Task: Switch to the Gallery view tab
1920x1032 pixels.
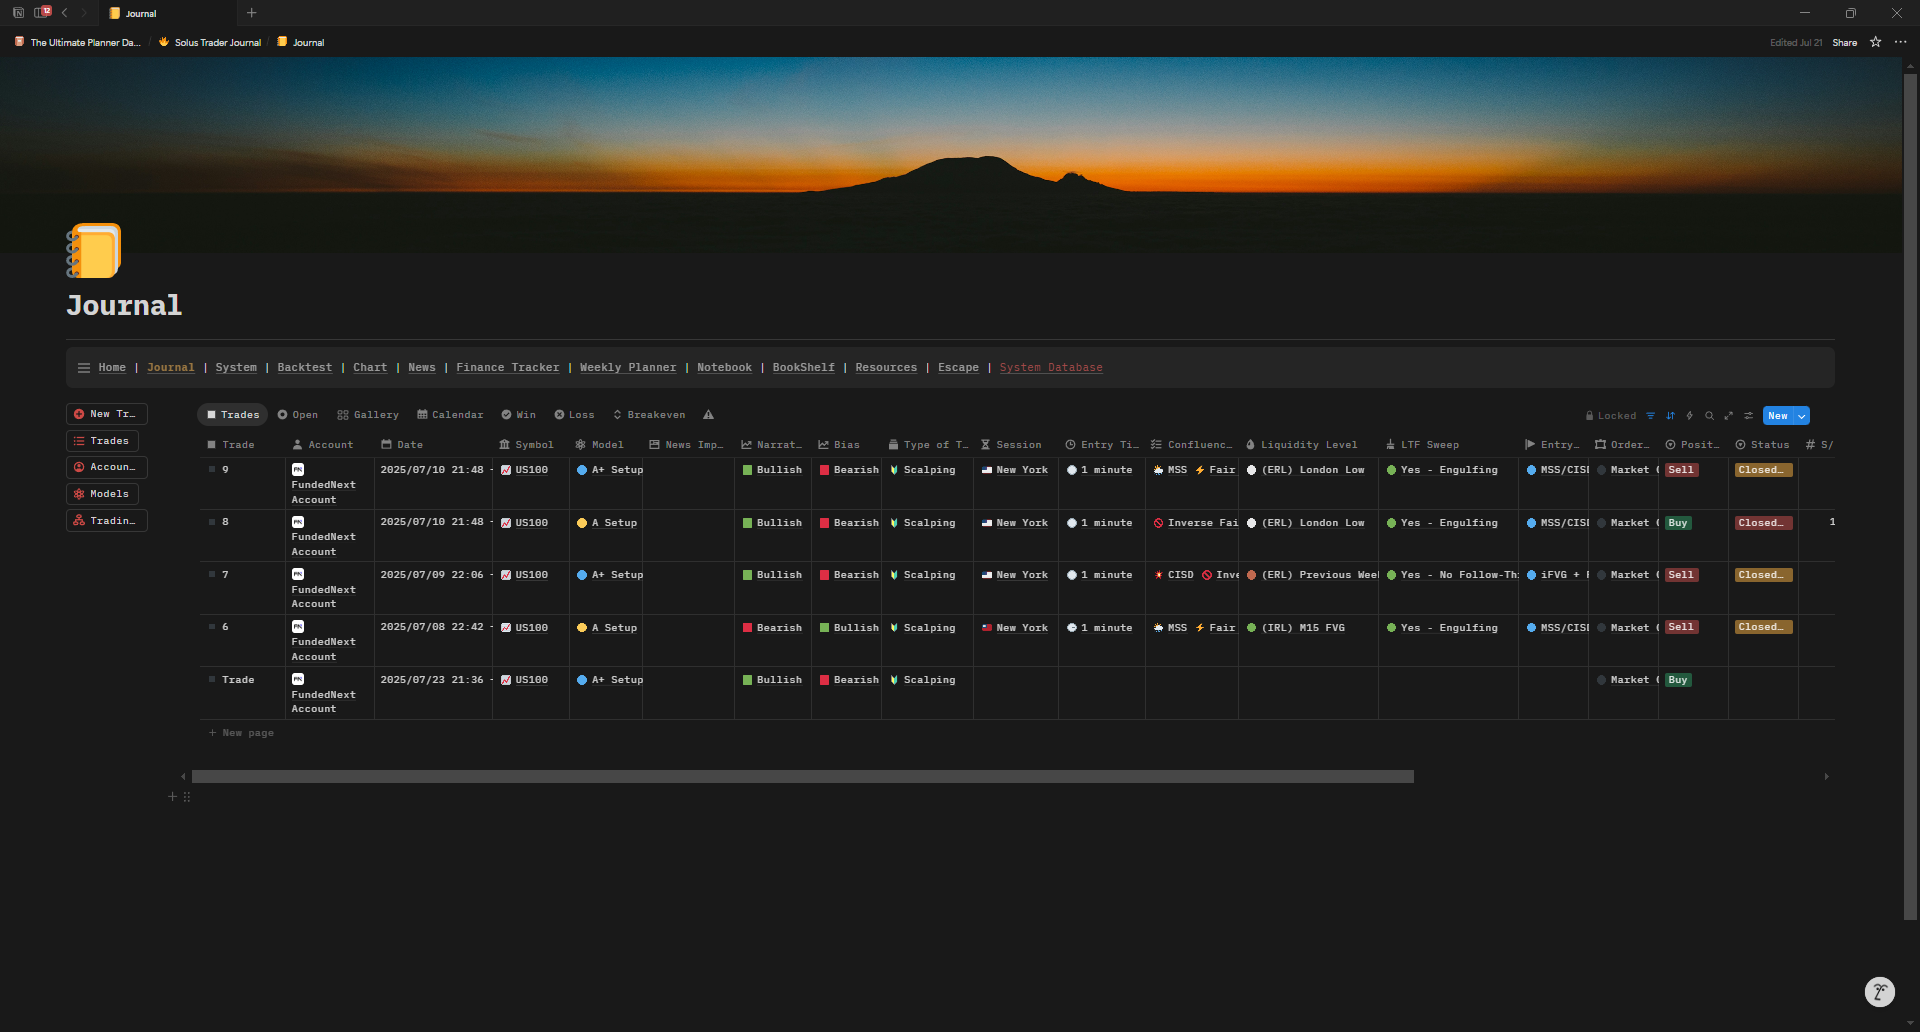Action: tap(368, 415)
